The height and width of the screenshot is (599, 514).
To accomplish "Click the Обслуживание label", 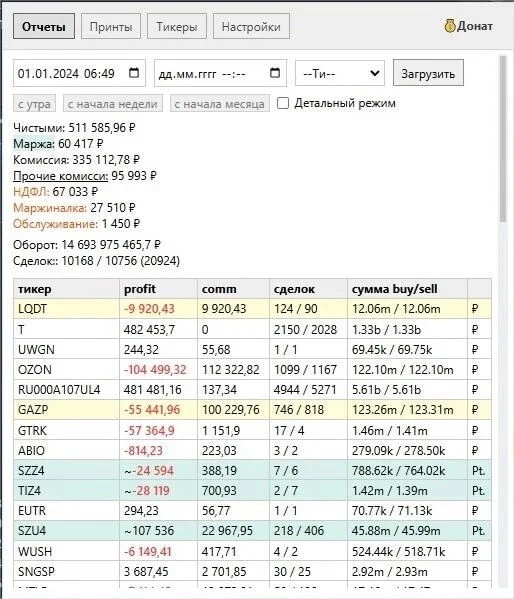I will coord(55,224).
